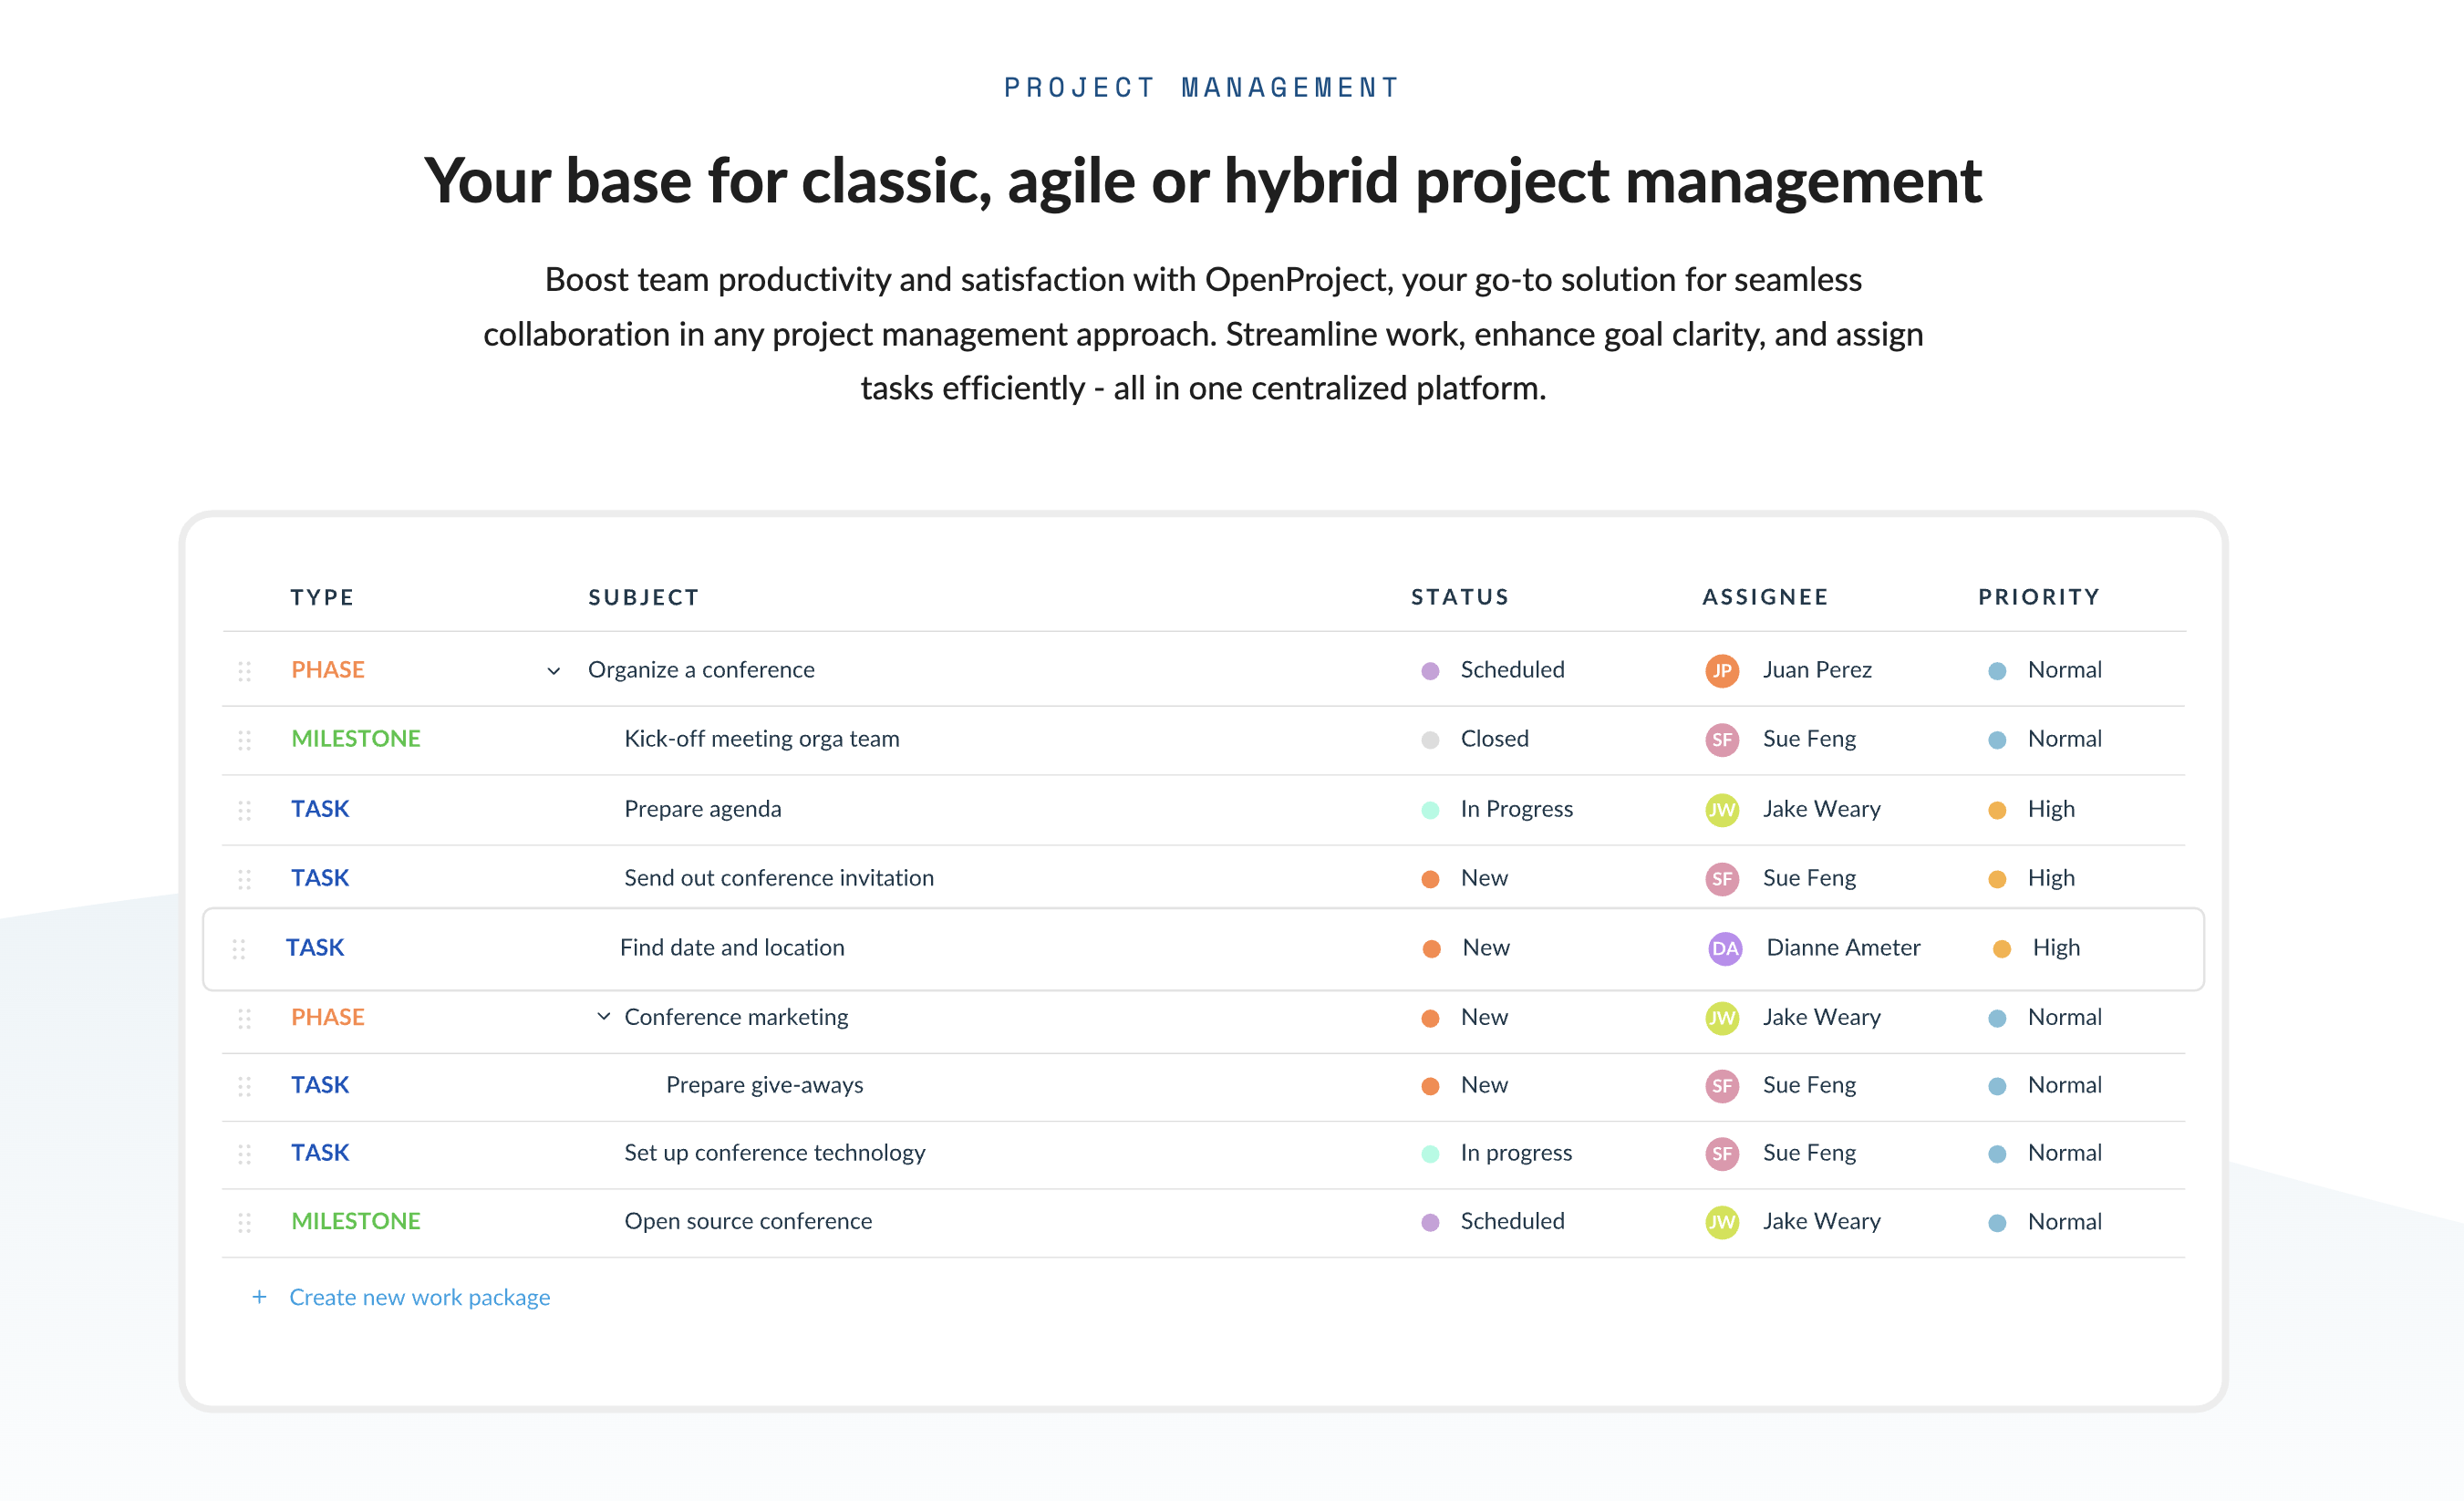Collapse the Organize a conference phase
The image size is (2464, 1501).
tap(553, 671)
